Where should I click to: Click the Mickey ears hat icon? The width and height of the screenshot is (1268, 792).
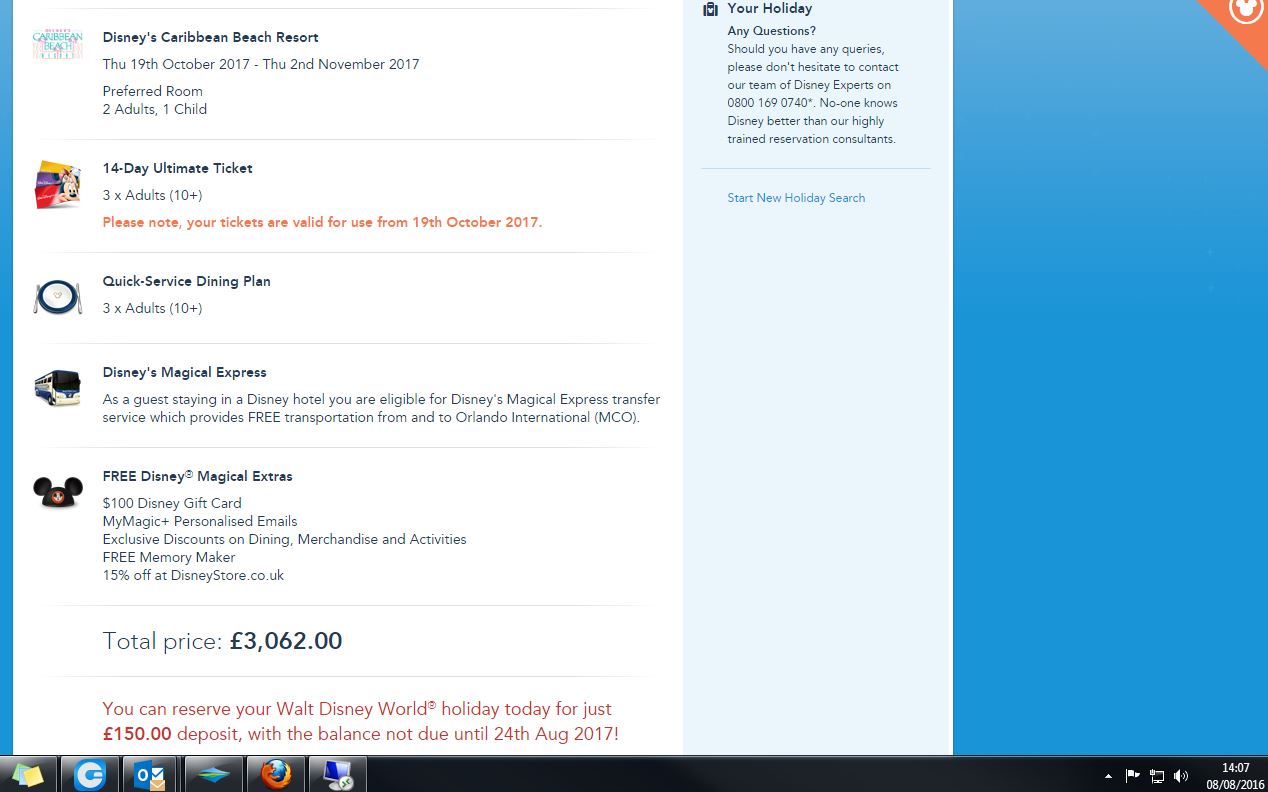(x=57, y=491)
